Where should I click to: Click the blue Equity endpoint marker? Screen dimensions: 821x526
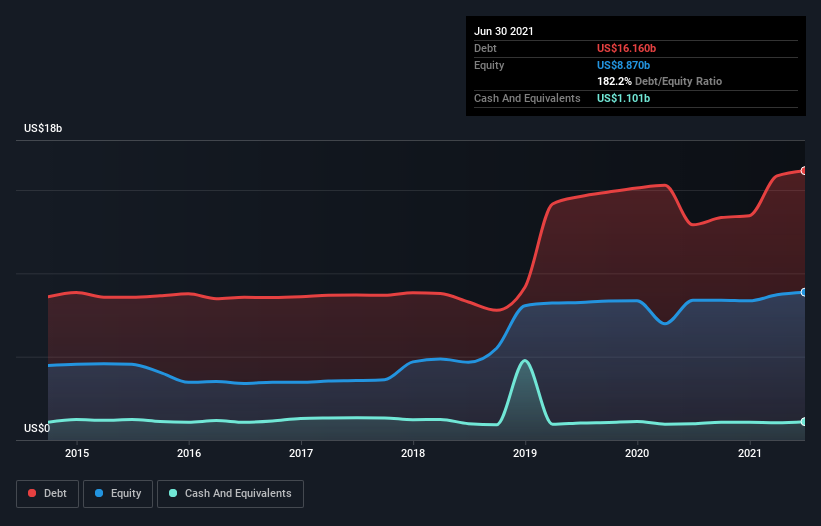click(804, 292)
